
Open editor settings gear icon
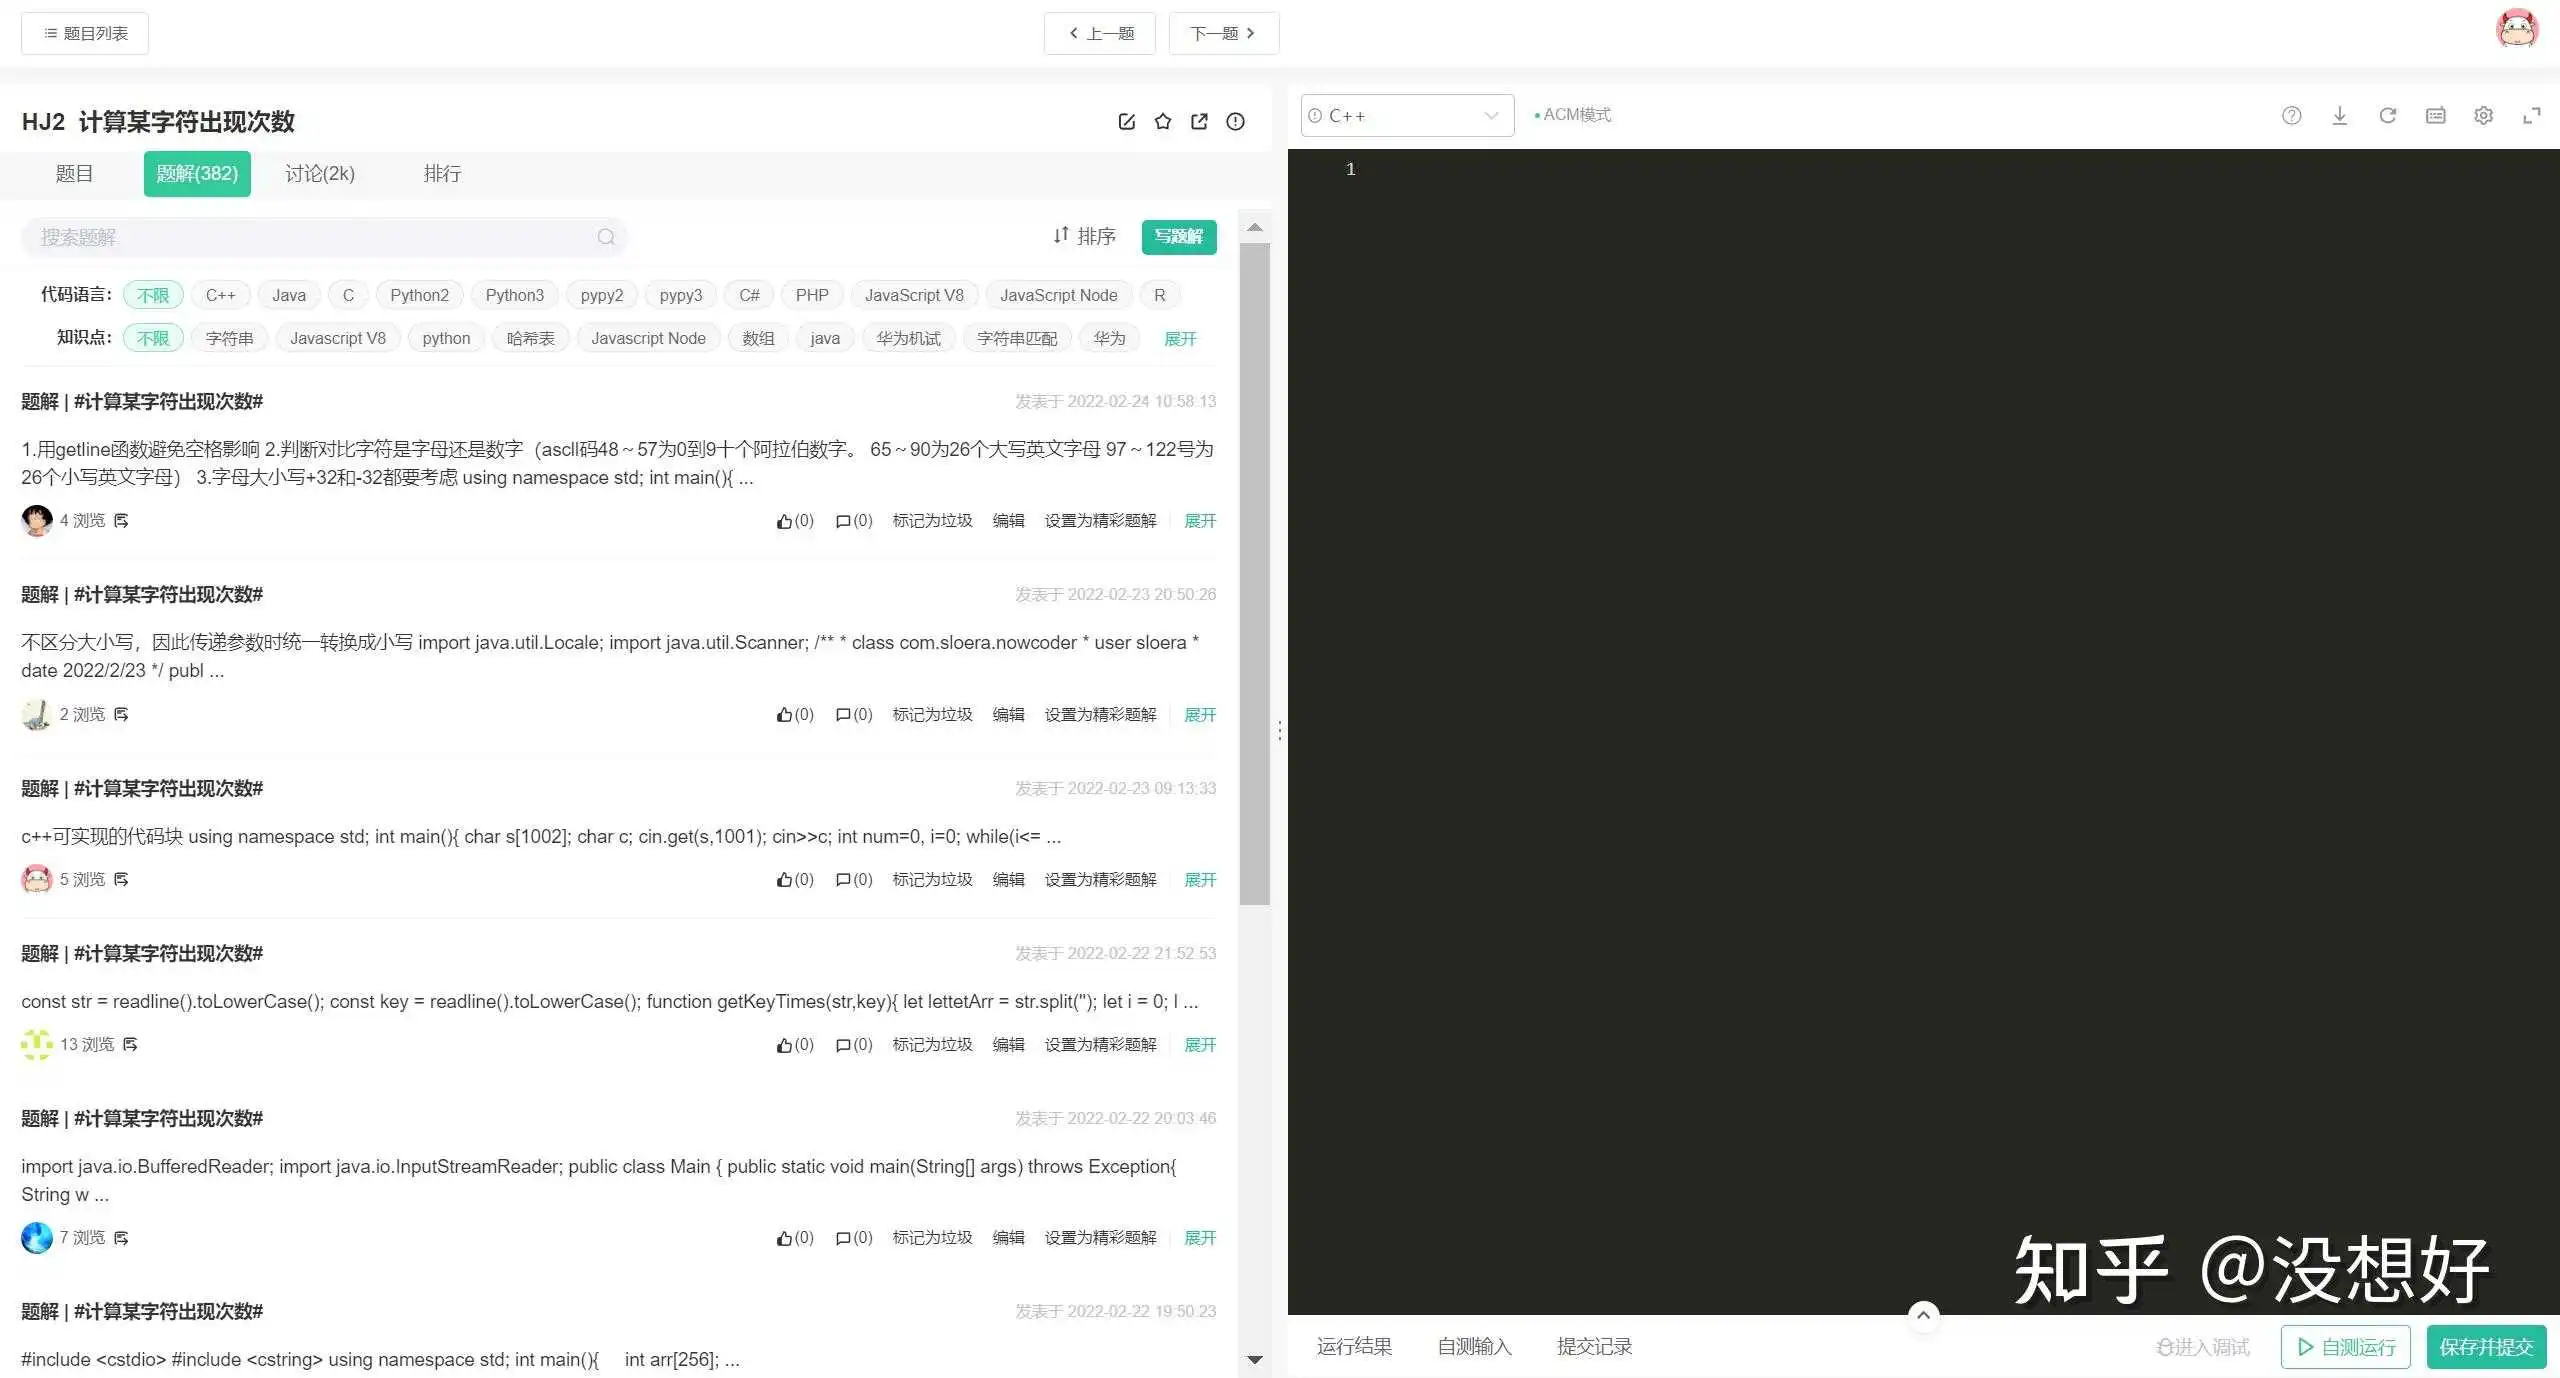tap(2483, 116)
